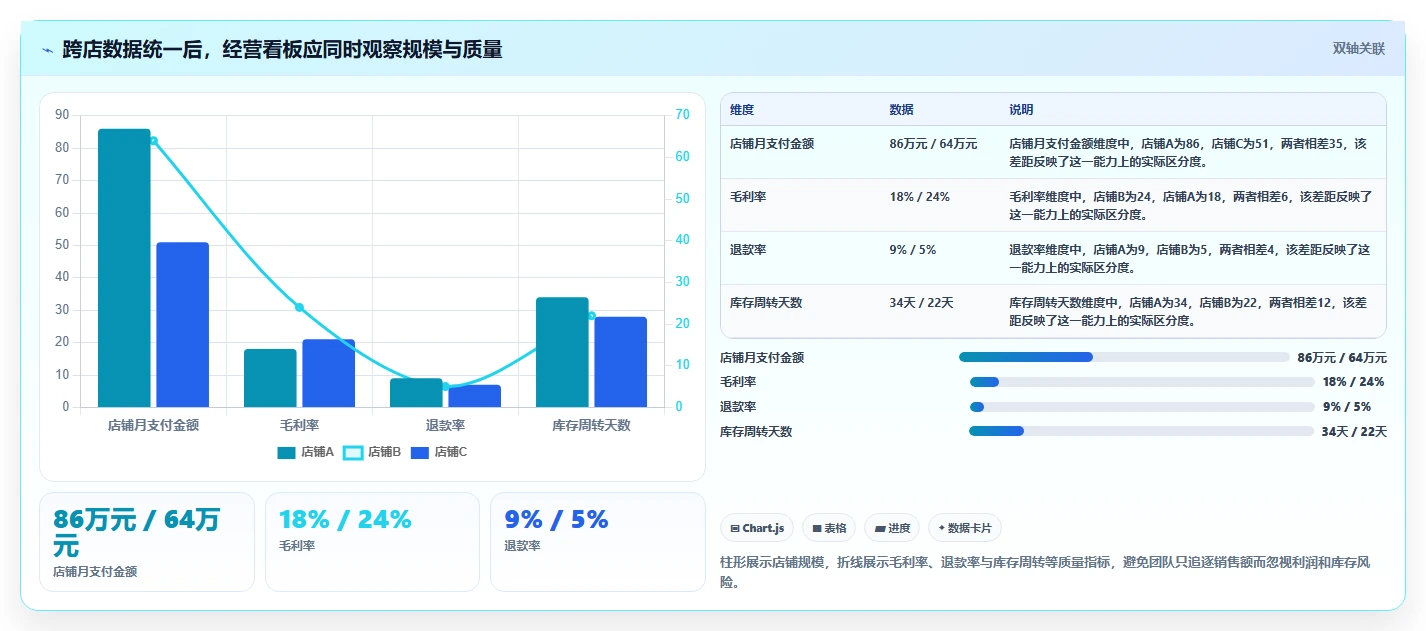The height and width of the screenshot is (631, 1426).
Task: Click the x-axis label 毛利率
Action: coord(299,425)
